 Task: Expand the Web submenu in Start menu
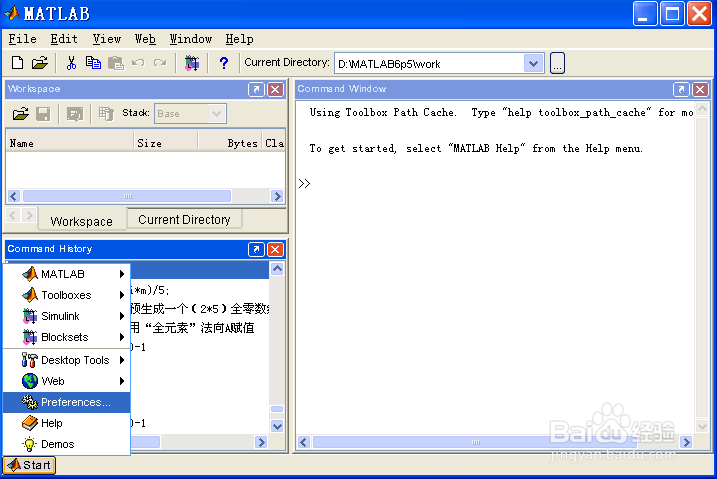click(67, 381)
